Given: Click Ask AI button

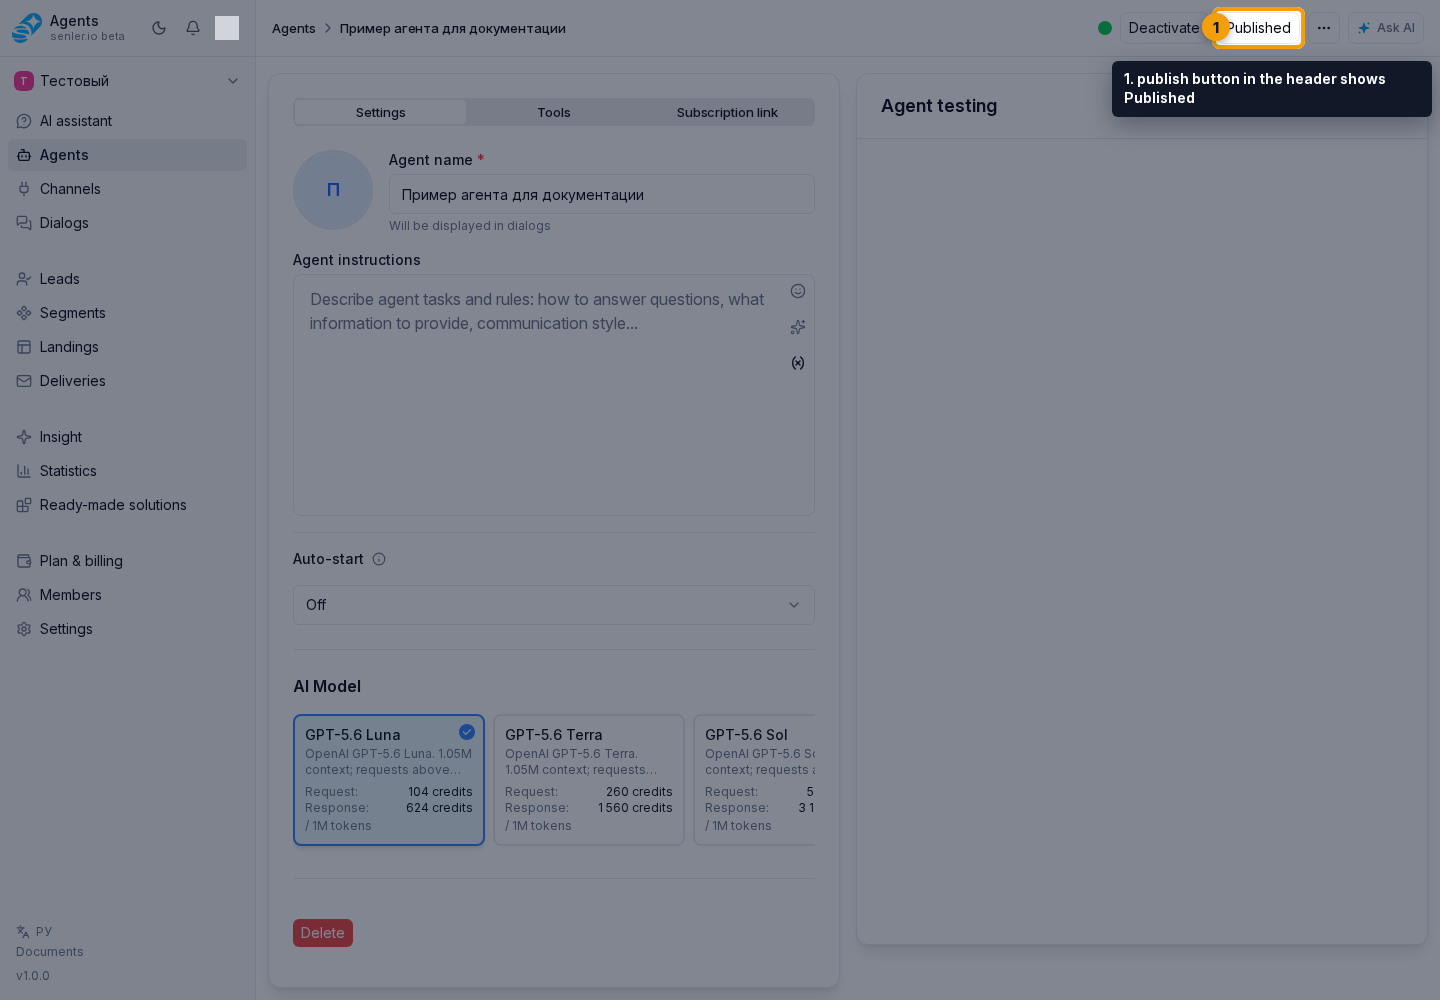Looking at the screenshot, I should pos(1386,28).
